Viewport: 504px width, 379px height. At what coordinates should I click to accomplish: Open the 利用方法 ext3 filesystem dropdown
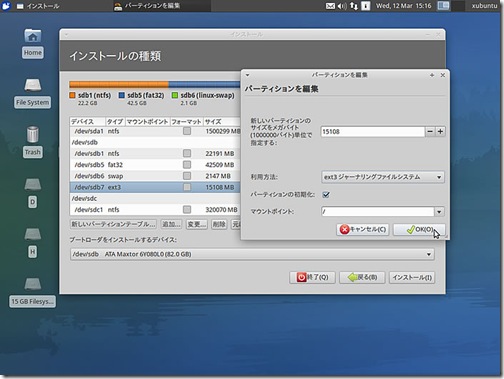(383, 177)
